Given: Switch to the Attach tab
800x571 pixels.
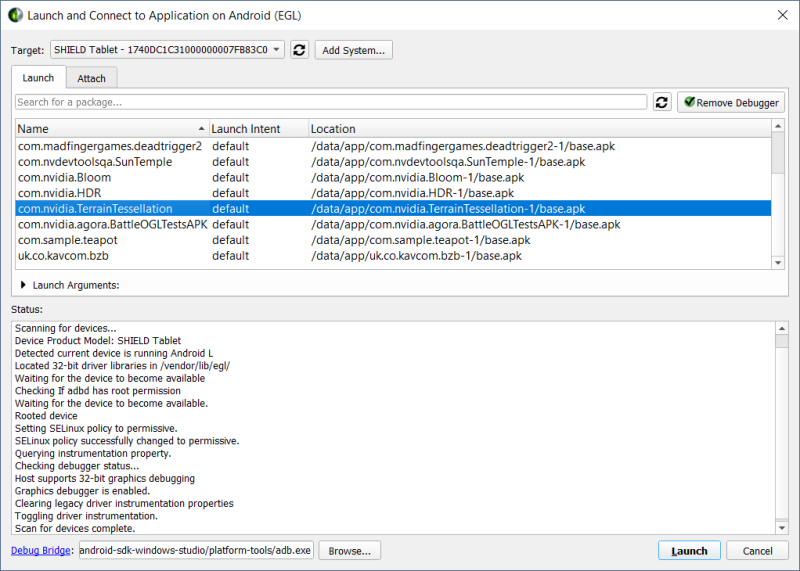Looking at the screenshot, I should tap(92, 78).
